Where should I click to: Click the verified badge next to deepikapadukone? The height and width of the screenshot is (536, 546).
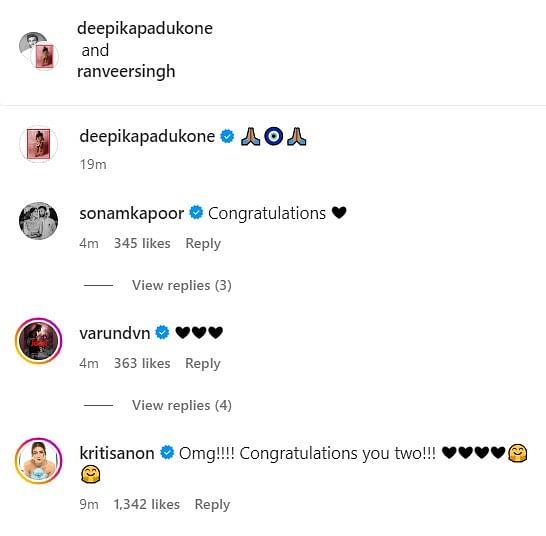[x=227, y=136]
